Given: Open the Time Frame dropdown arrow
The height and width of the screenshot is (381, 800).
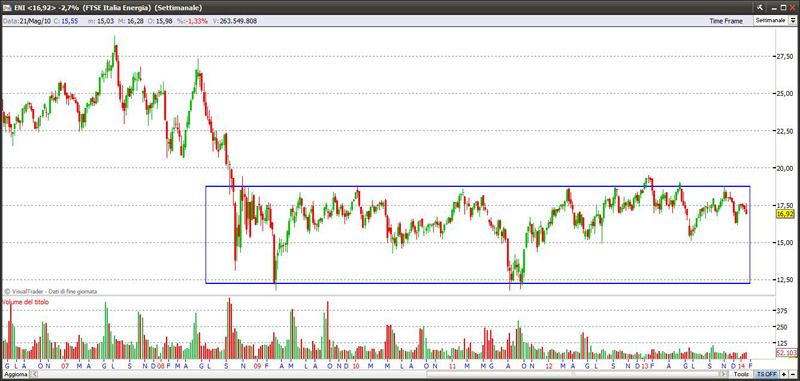Looking at the screenshot, I should coord(793,20).
